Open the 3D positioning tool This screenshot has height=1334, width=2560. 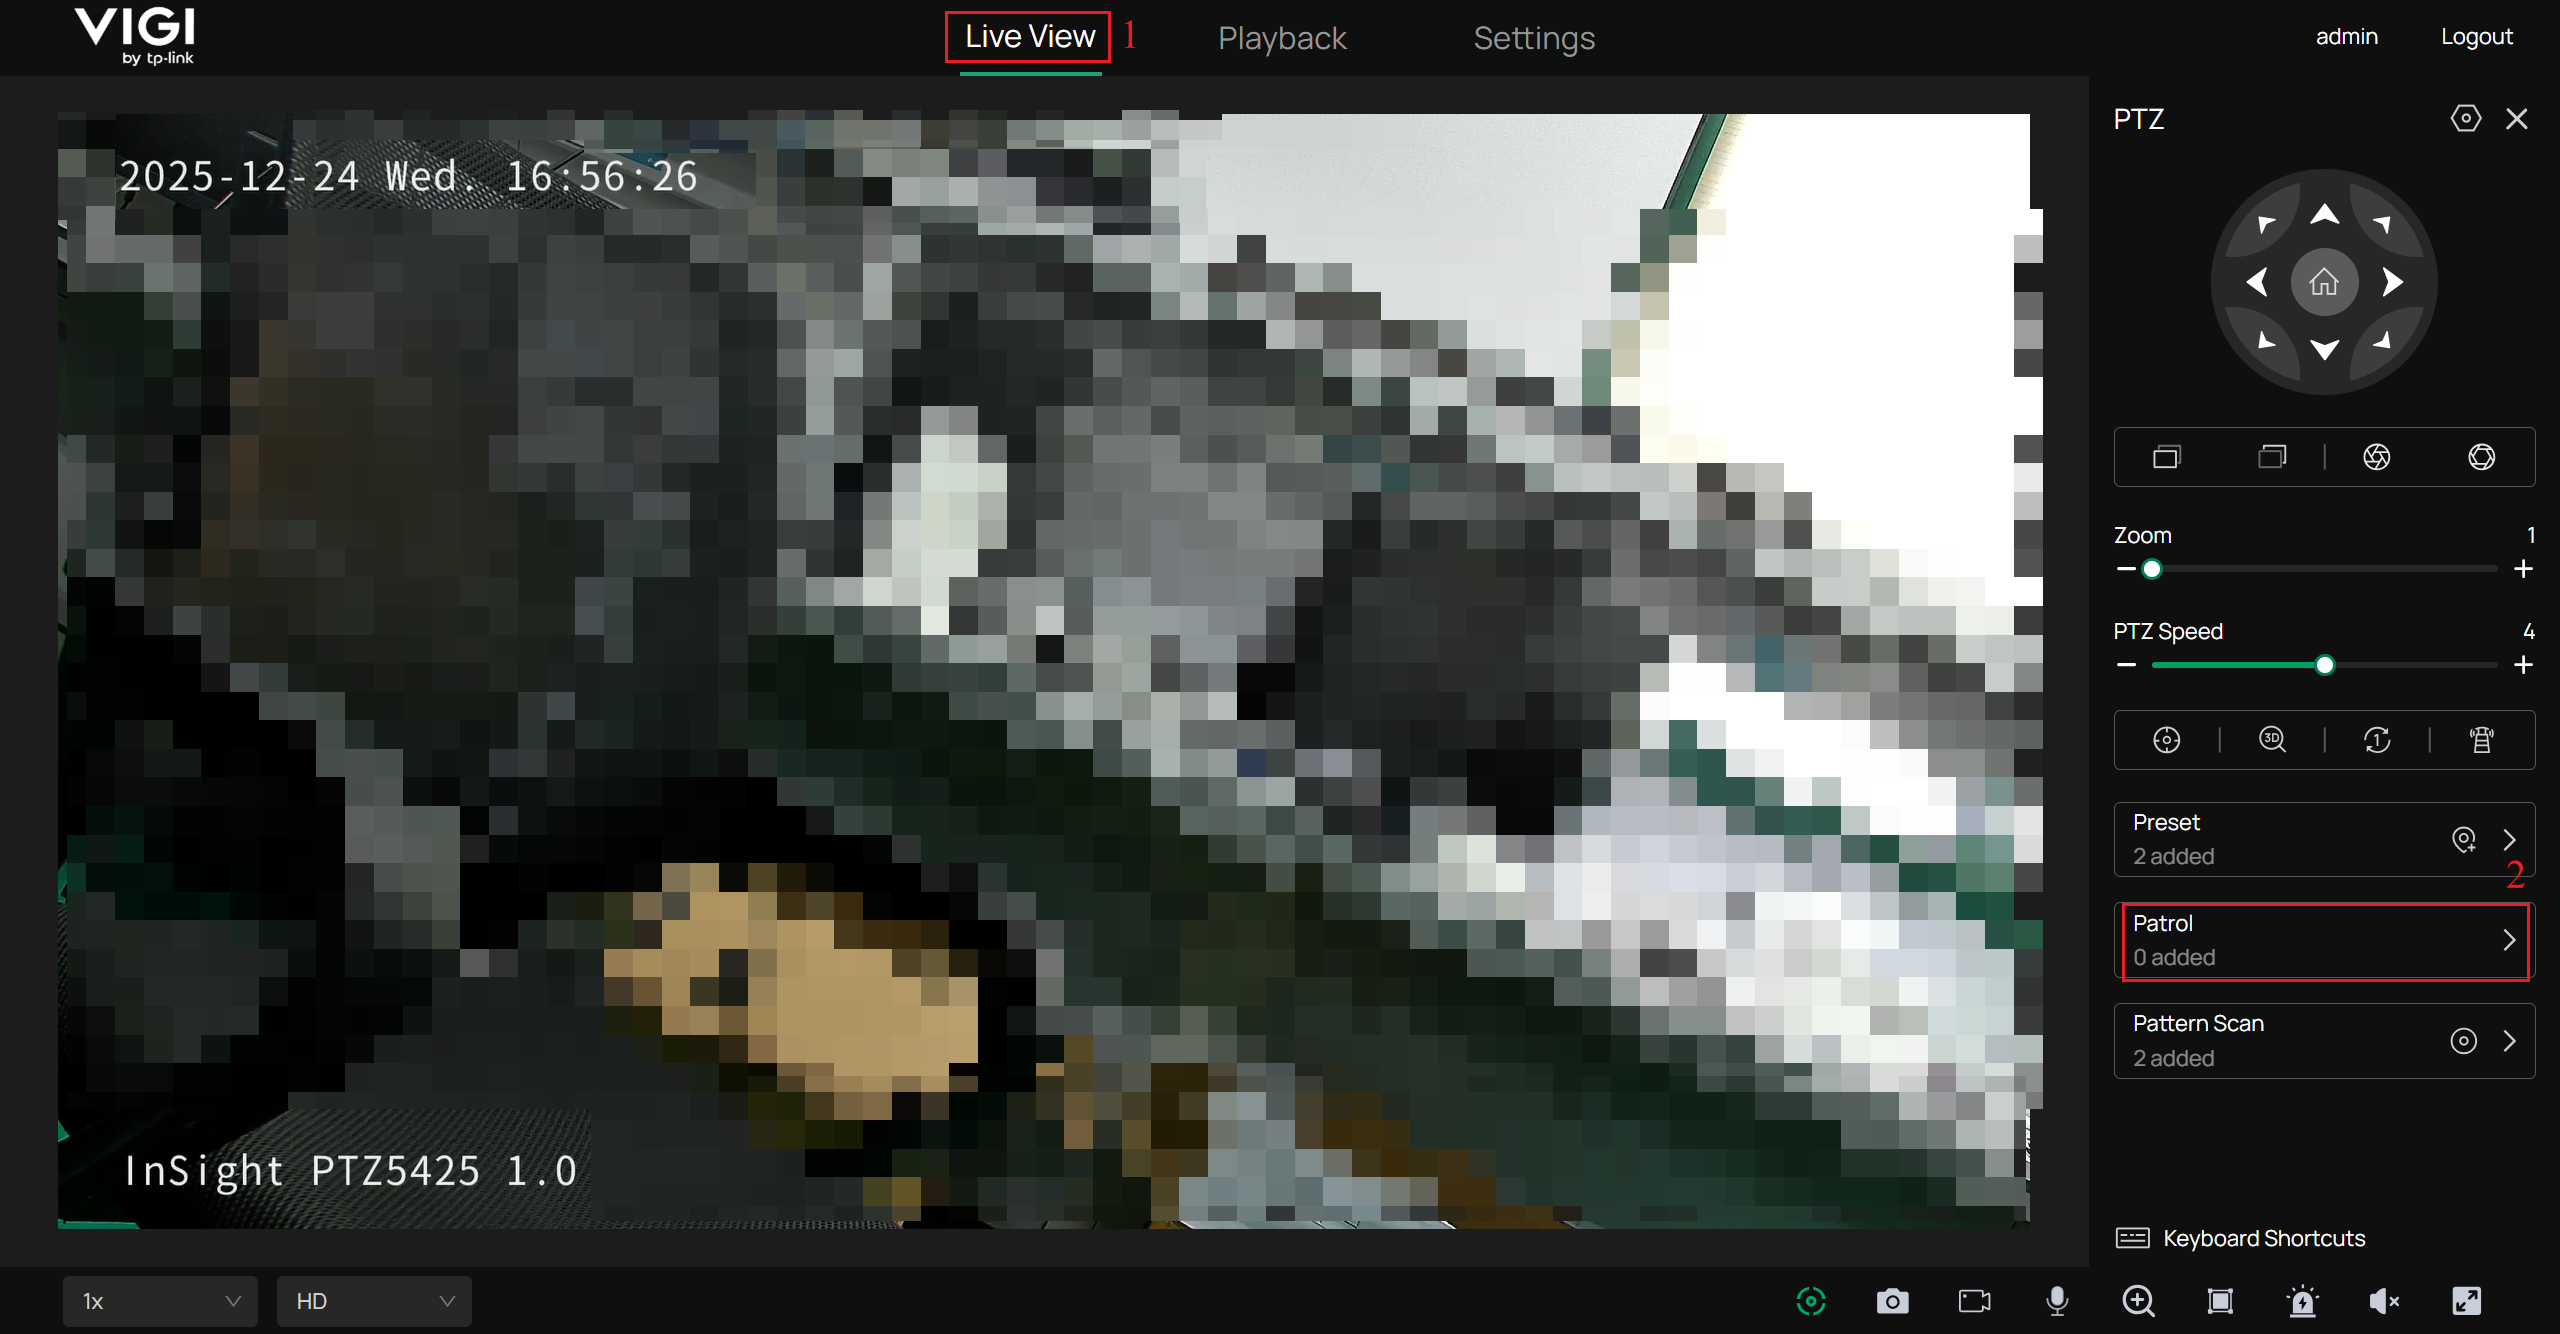2272,739
